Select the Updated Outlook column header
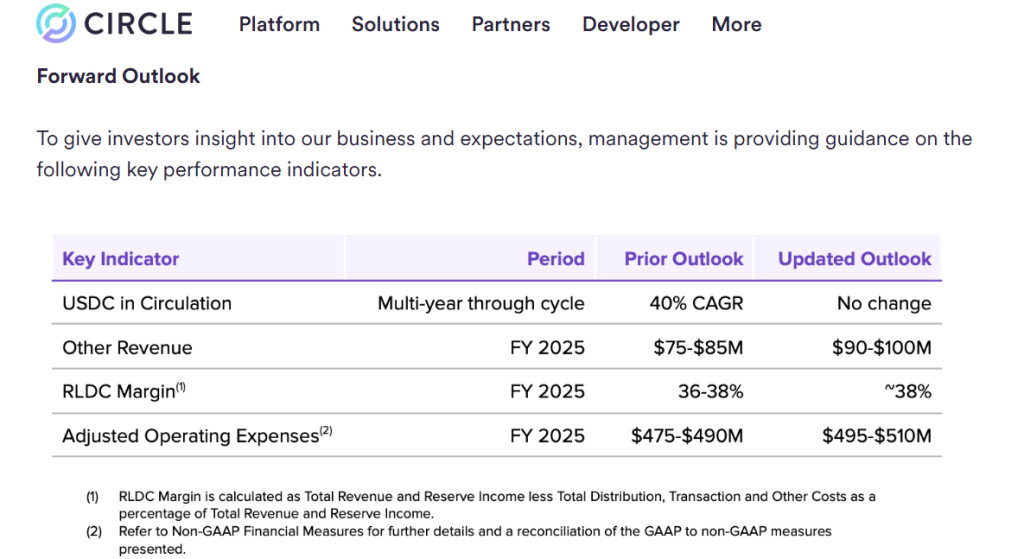Screen dimensions: 1024x559 [x=855, y=259]
